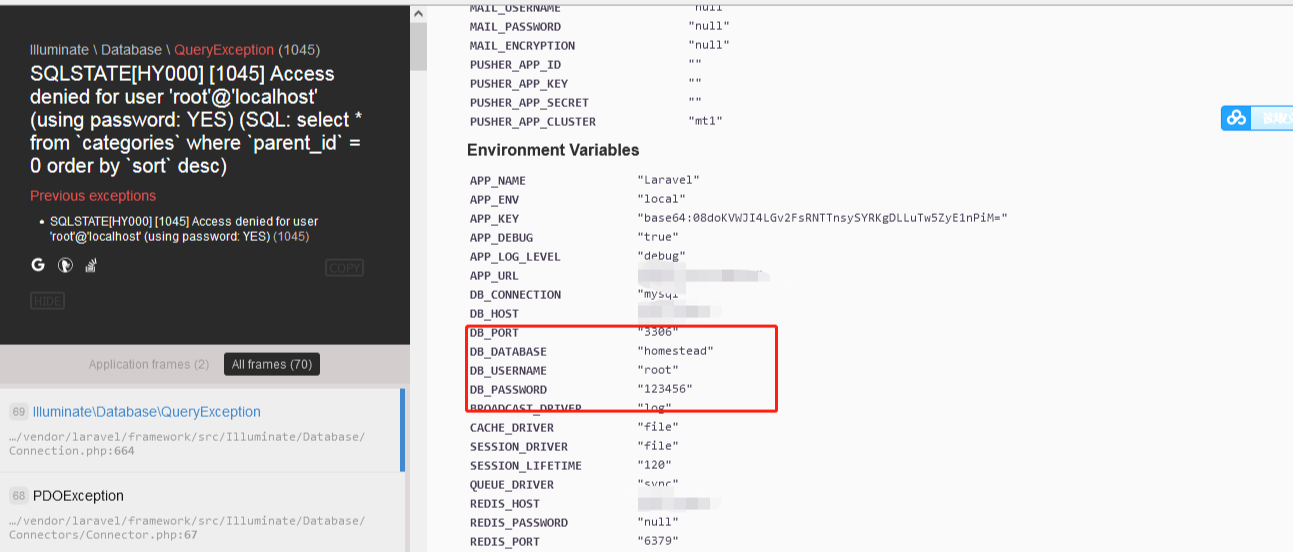Click the Previous exceptions heading
This screenshot has height=552, width=1293.
[x=93, y=196]
